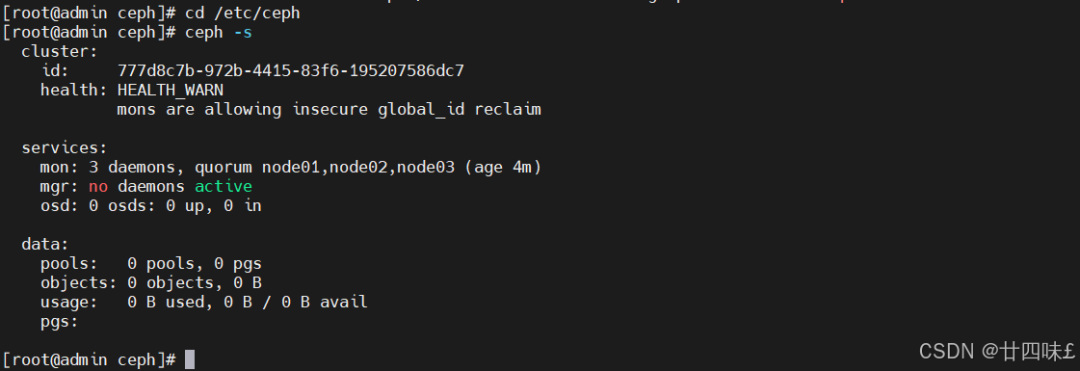Click the HEALTH_WARN status text
Screen dimensions: 1080x371
pyautogui.click(x=170, y=90)
